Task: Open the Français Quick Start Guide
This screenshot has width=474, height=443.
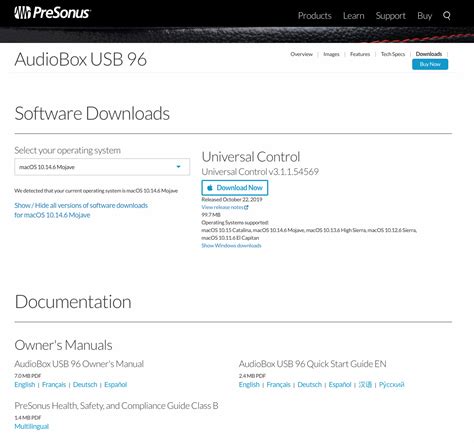Action: [x=278, y=385]
